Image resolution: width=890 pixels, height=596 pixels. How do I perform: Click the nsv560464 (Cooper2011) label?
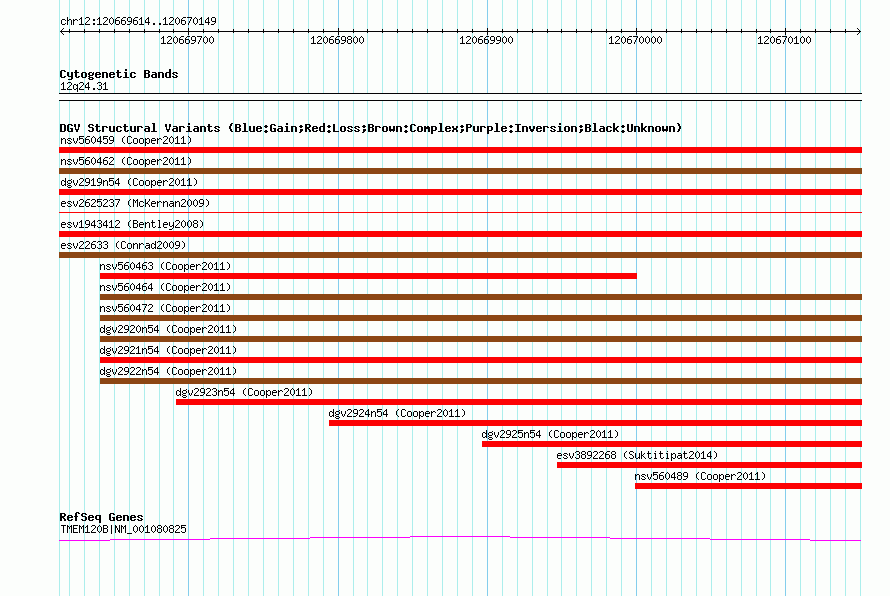165,287
